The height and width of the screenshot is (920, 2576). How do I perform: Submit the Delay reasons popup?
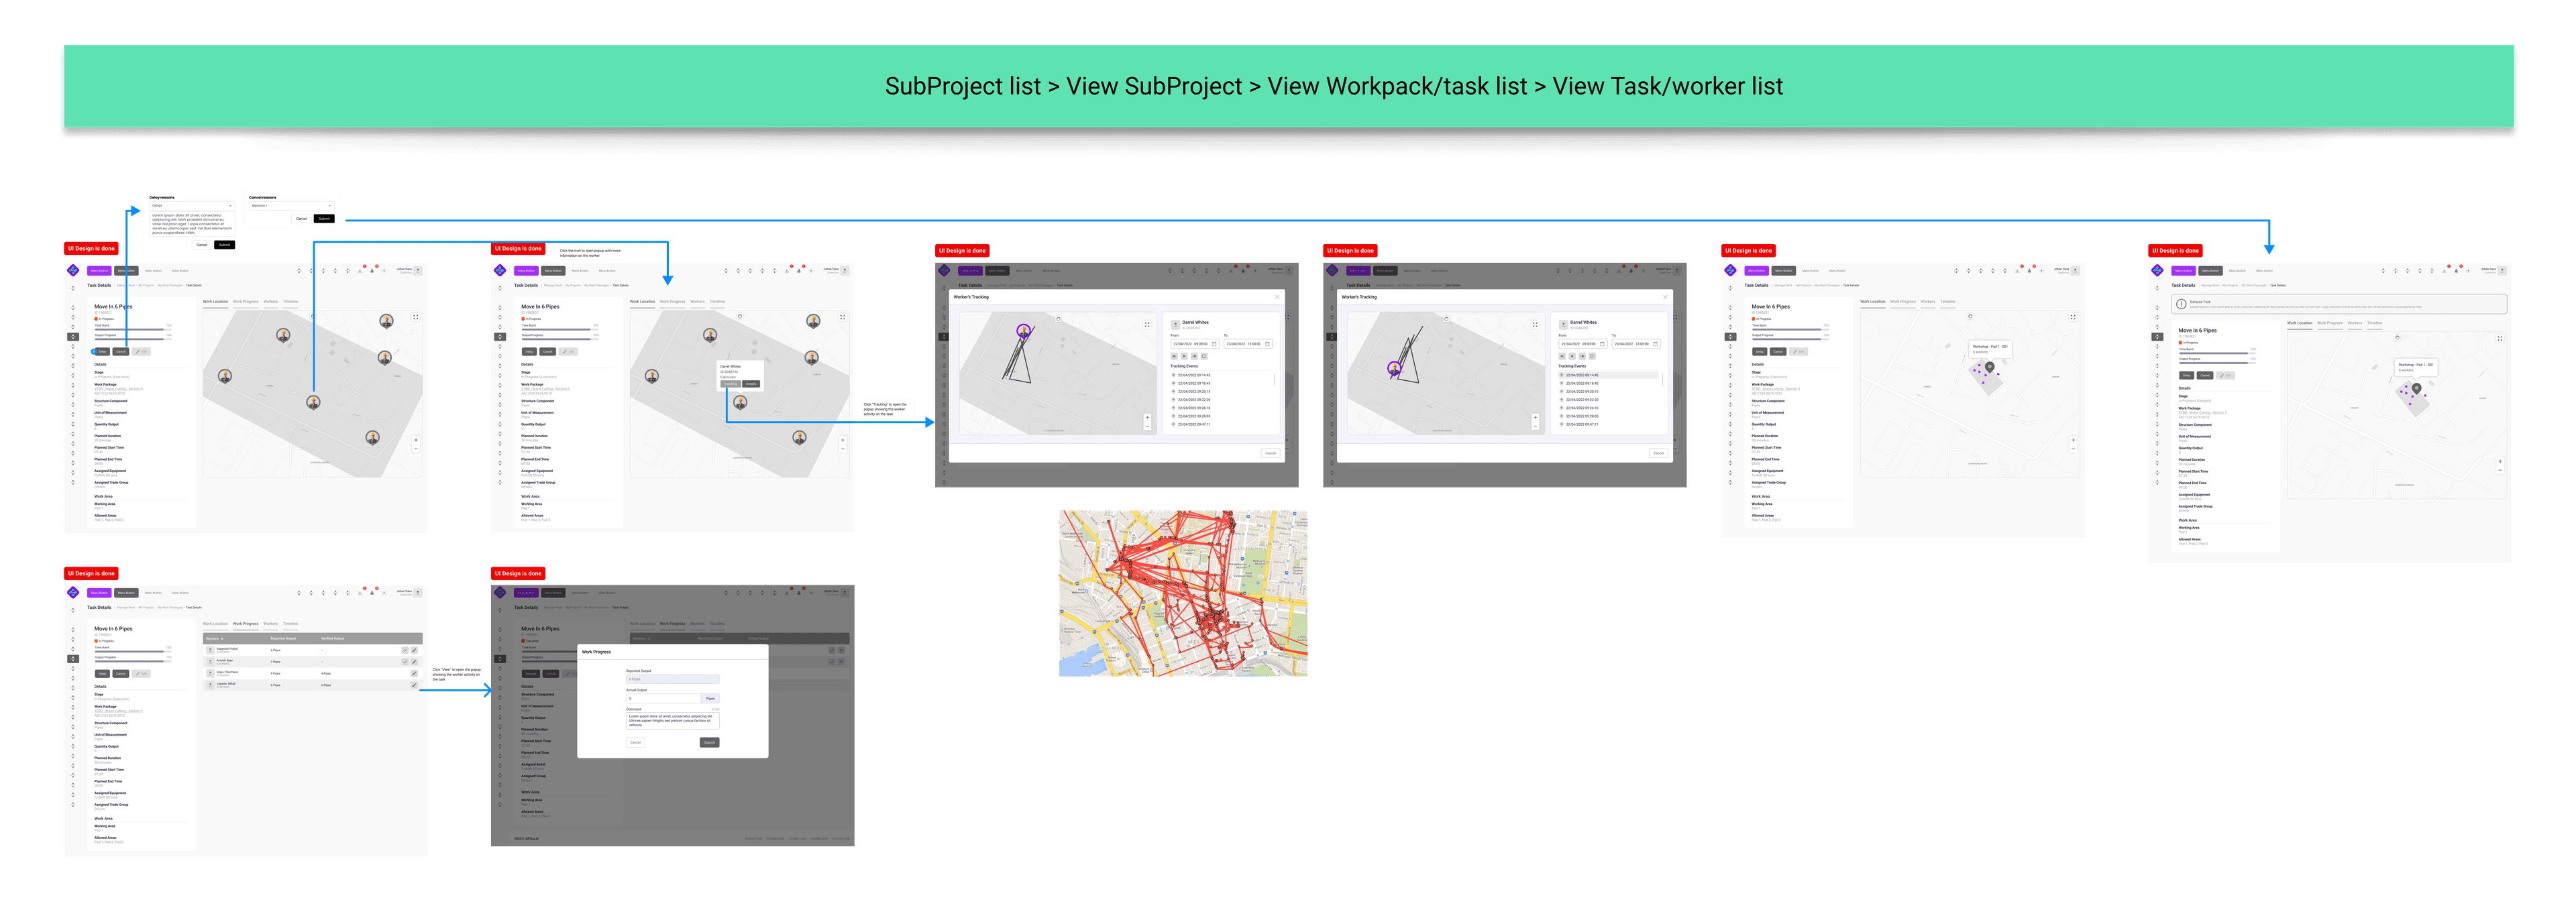point(225,245)
